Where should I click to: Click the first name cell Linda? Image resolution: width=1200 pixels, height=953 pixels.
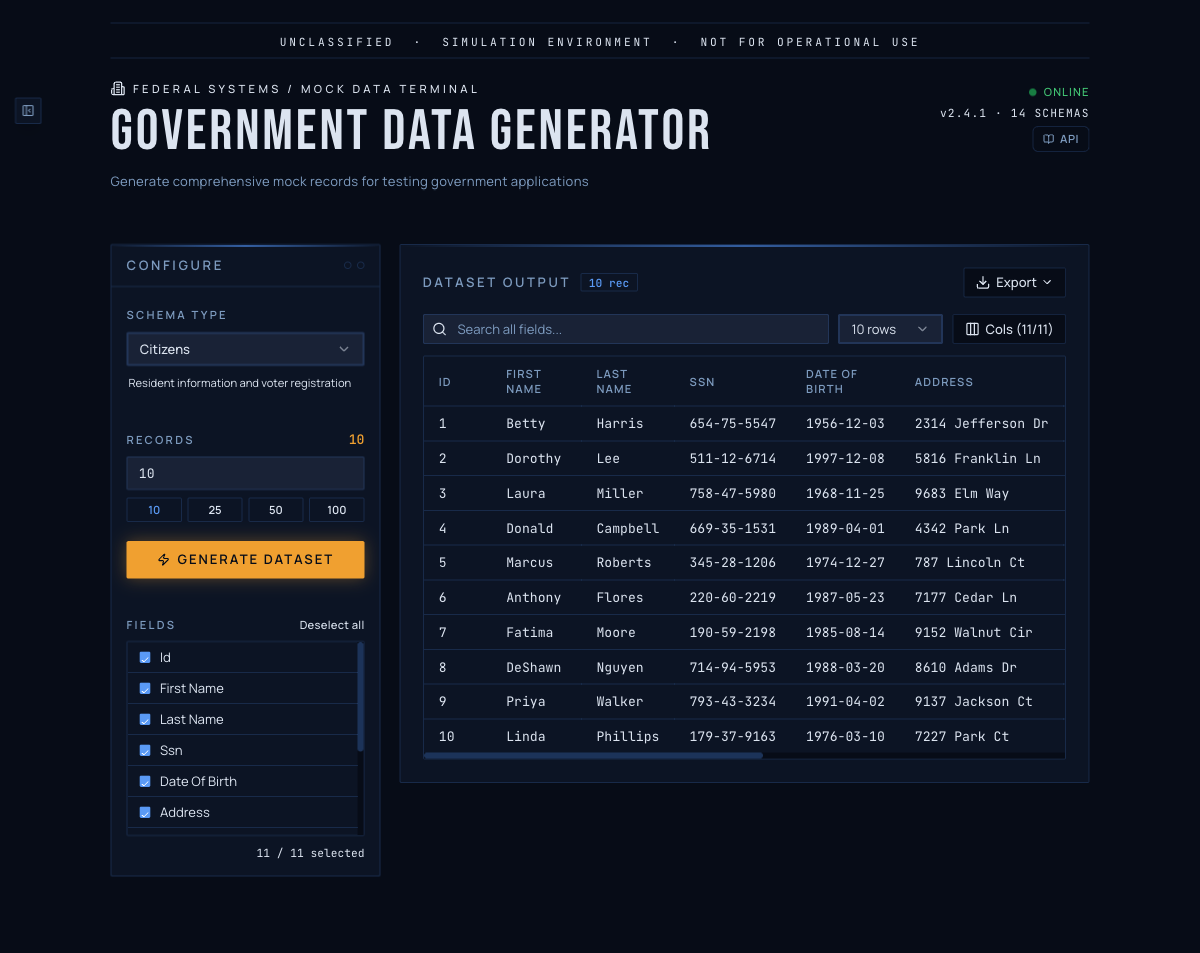[x=526, y=737]
